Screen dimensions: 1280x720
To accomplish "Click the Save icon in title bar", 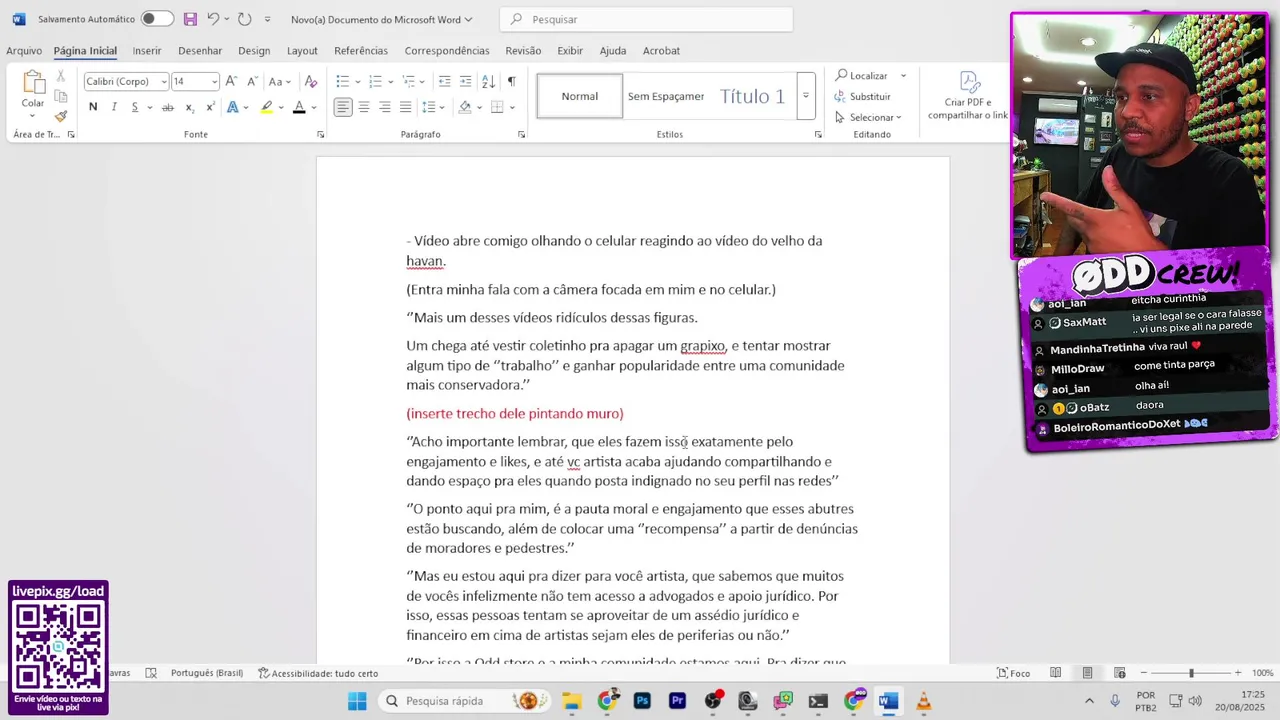I will [x=190, y=19].
